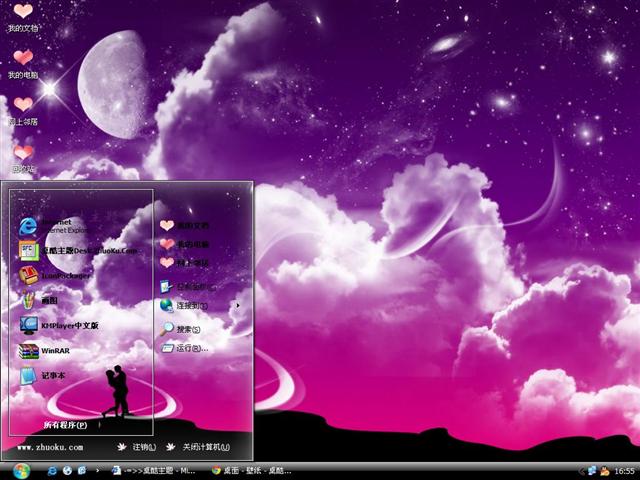Open WinRAR from the Start menu
Screen dimensions: 640x480
[44, 351]
